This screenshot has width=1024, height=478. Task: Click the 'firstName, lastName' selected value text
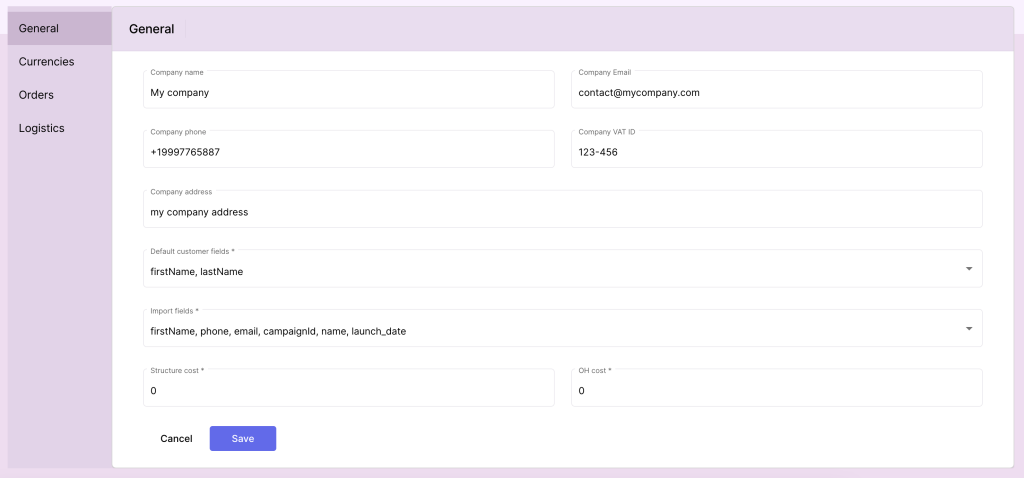196,271
